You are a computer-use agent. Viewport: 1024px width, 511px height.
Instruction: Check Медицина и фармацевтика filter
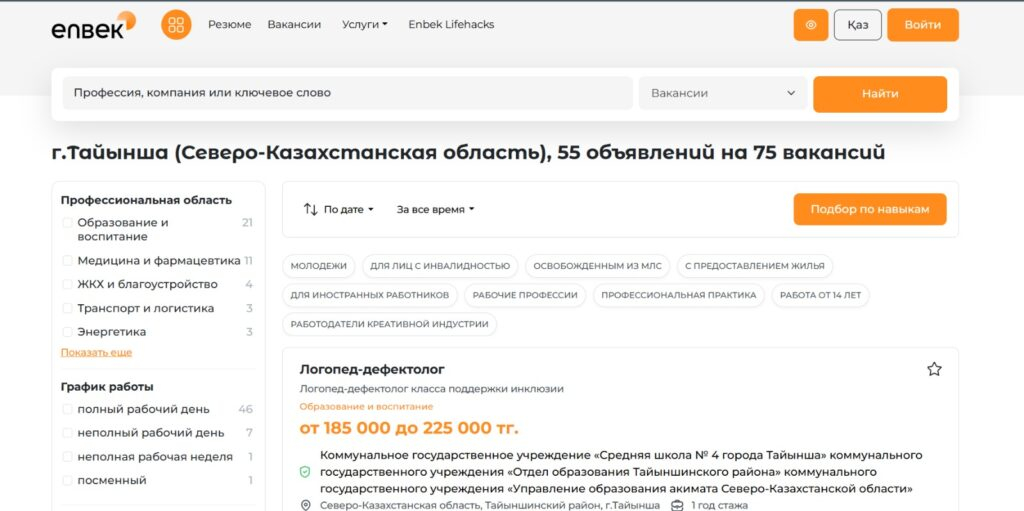[x=67, y=261]
